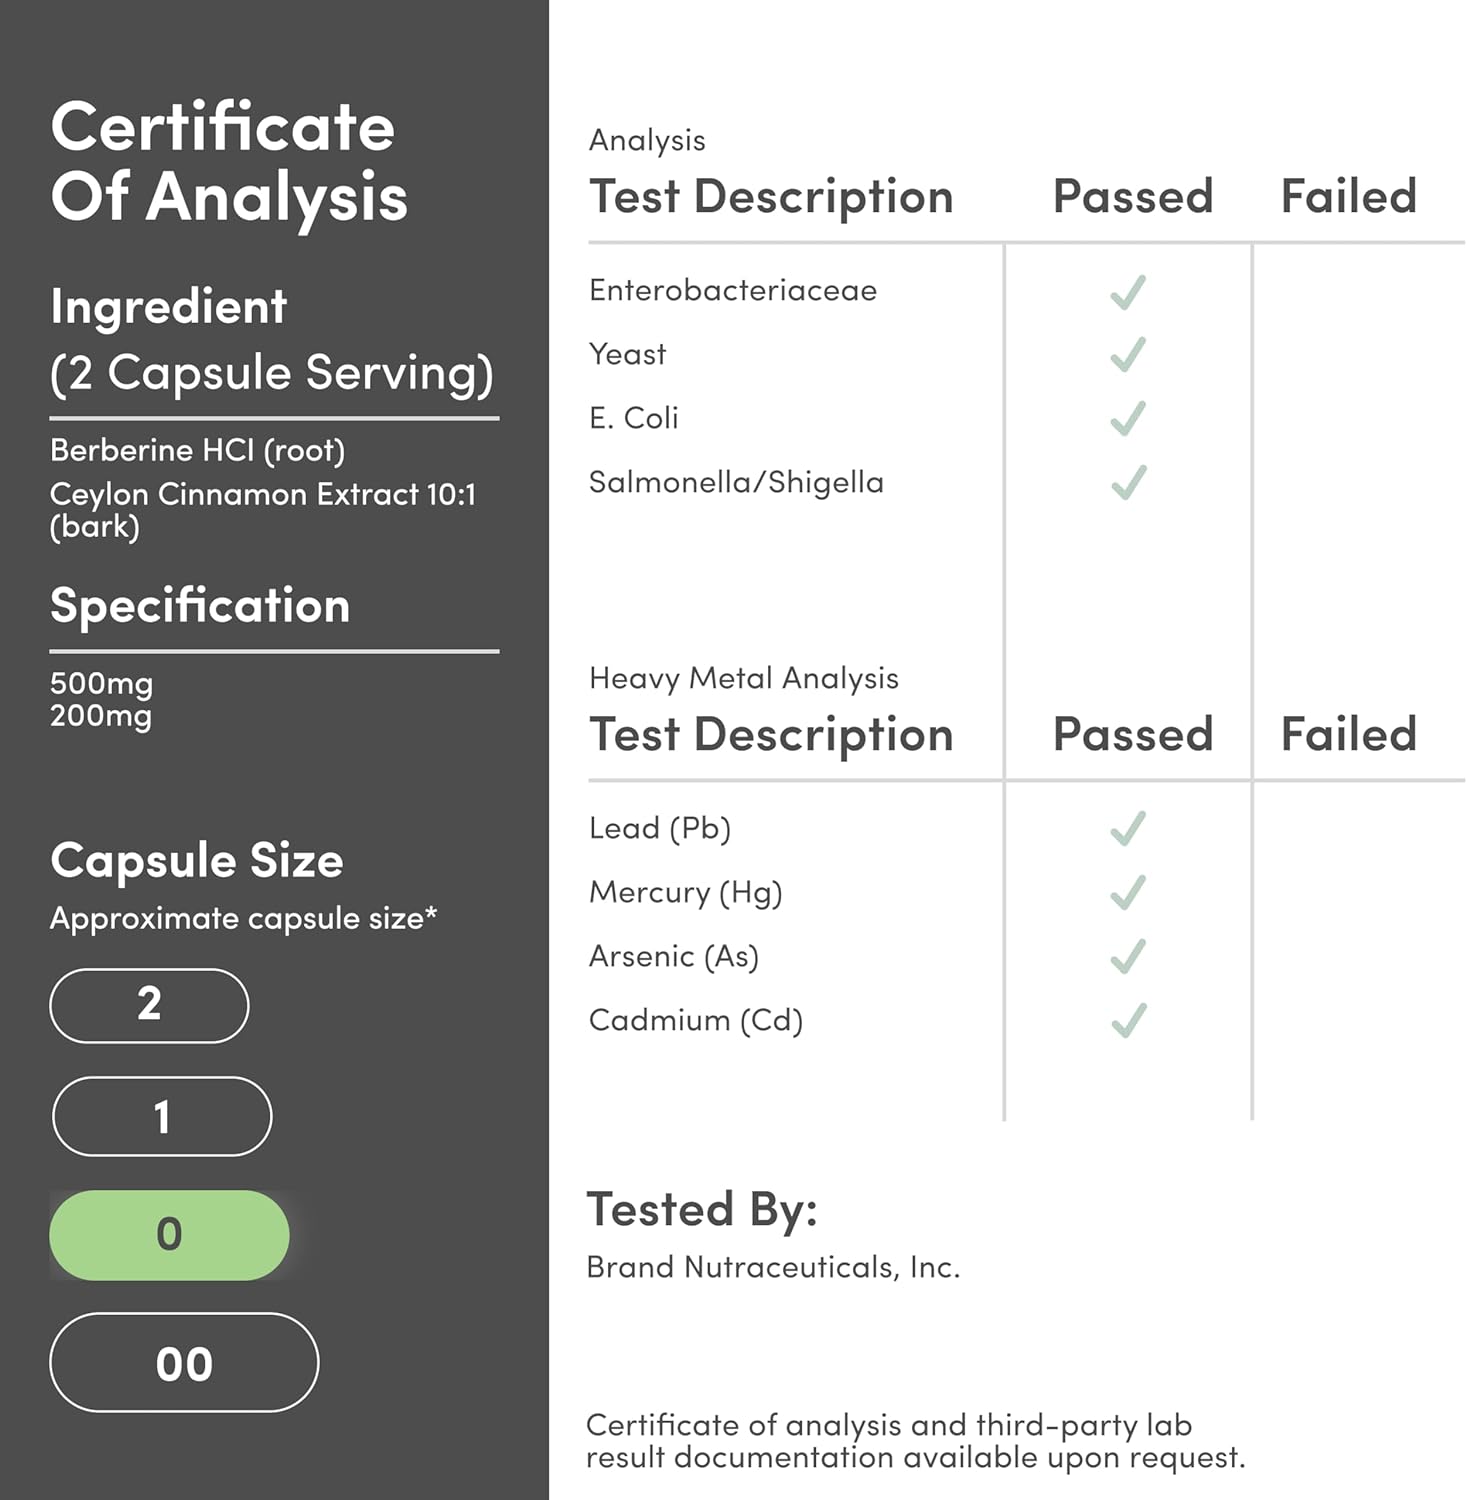The image size is (1467, 1500).
Task: Click the Cadmium (Cd) passed checkmark
Action: [x=1128, y=1021]
